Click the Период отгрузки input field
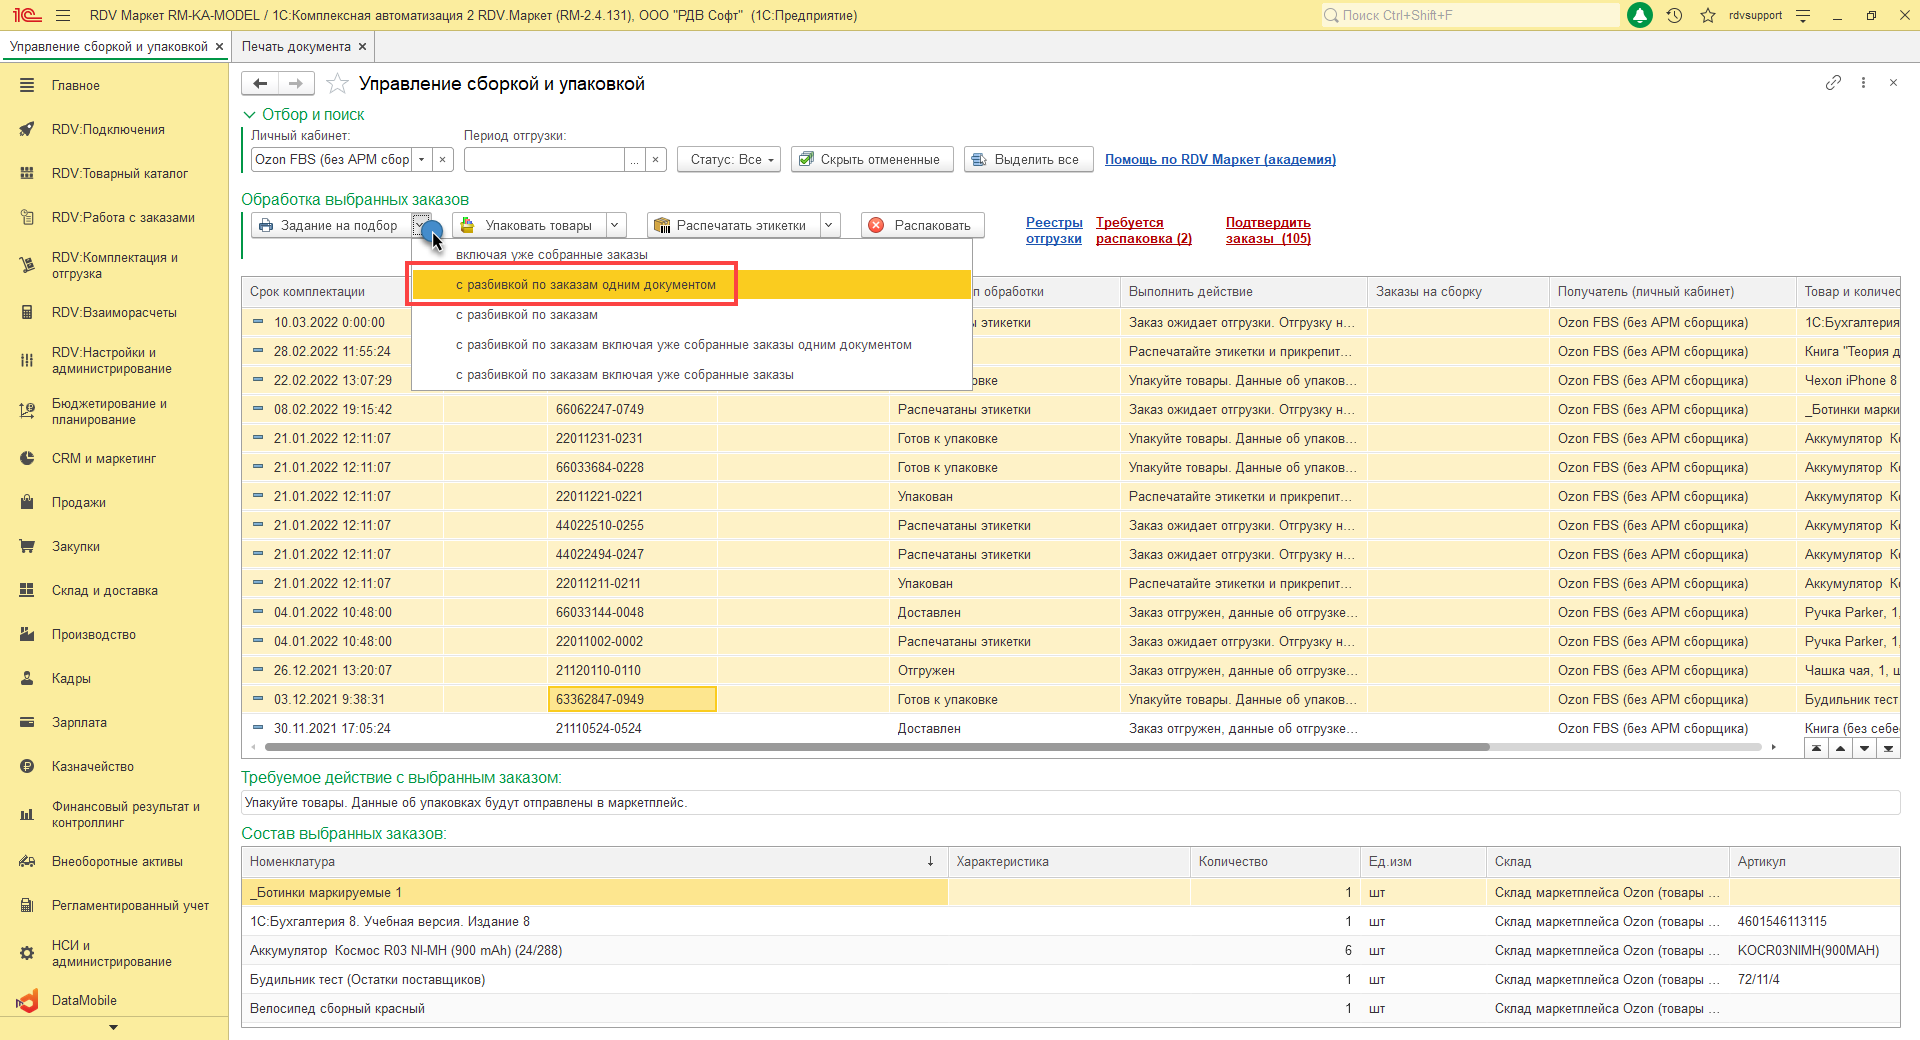Viewport: 1920px width, 1040px height. 544,160
